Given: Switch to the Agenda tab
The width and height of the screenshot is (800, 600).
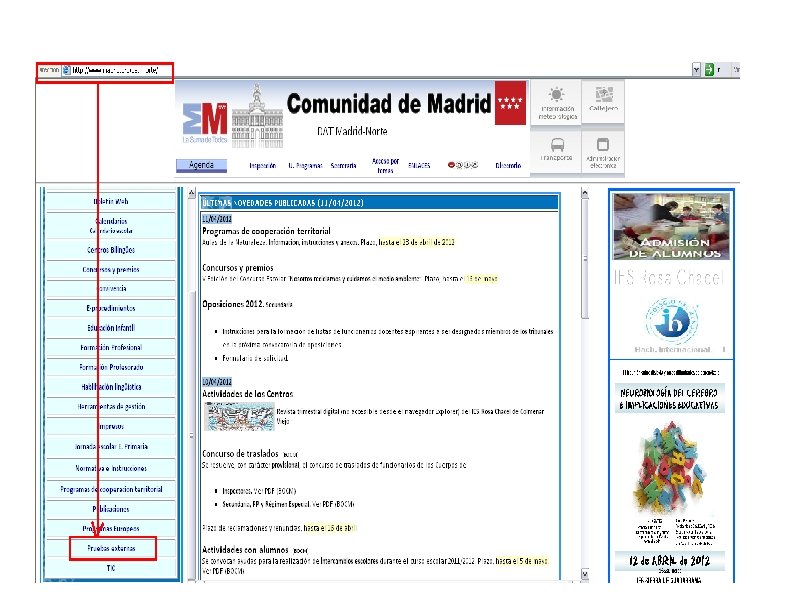Looking at the screenshot, I should (204, 163).
